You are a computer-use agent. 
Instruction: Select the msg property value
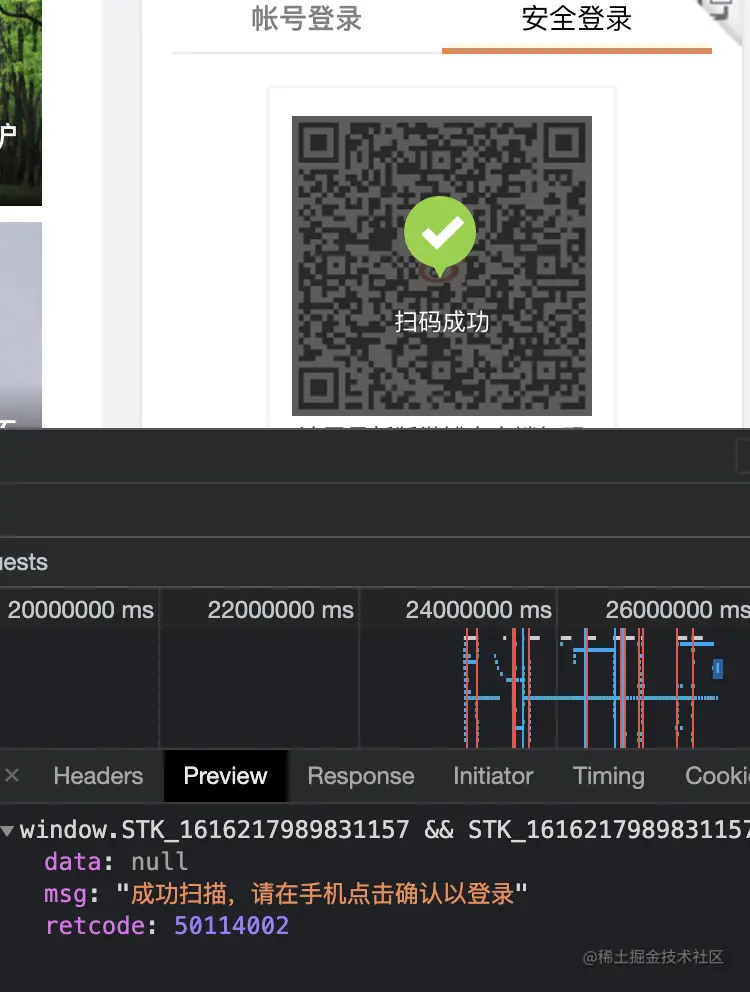[322, 894]
